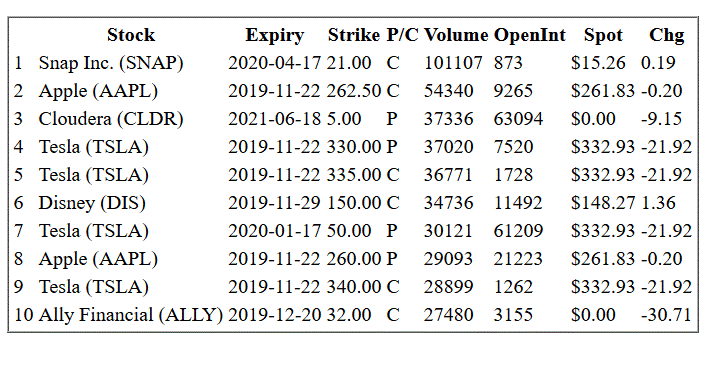Select the Snap Inc. (SNAP) cell
Image resolution: width=723 pixels, height=374 pixels.
pos(111,63)
